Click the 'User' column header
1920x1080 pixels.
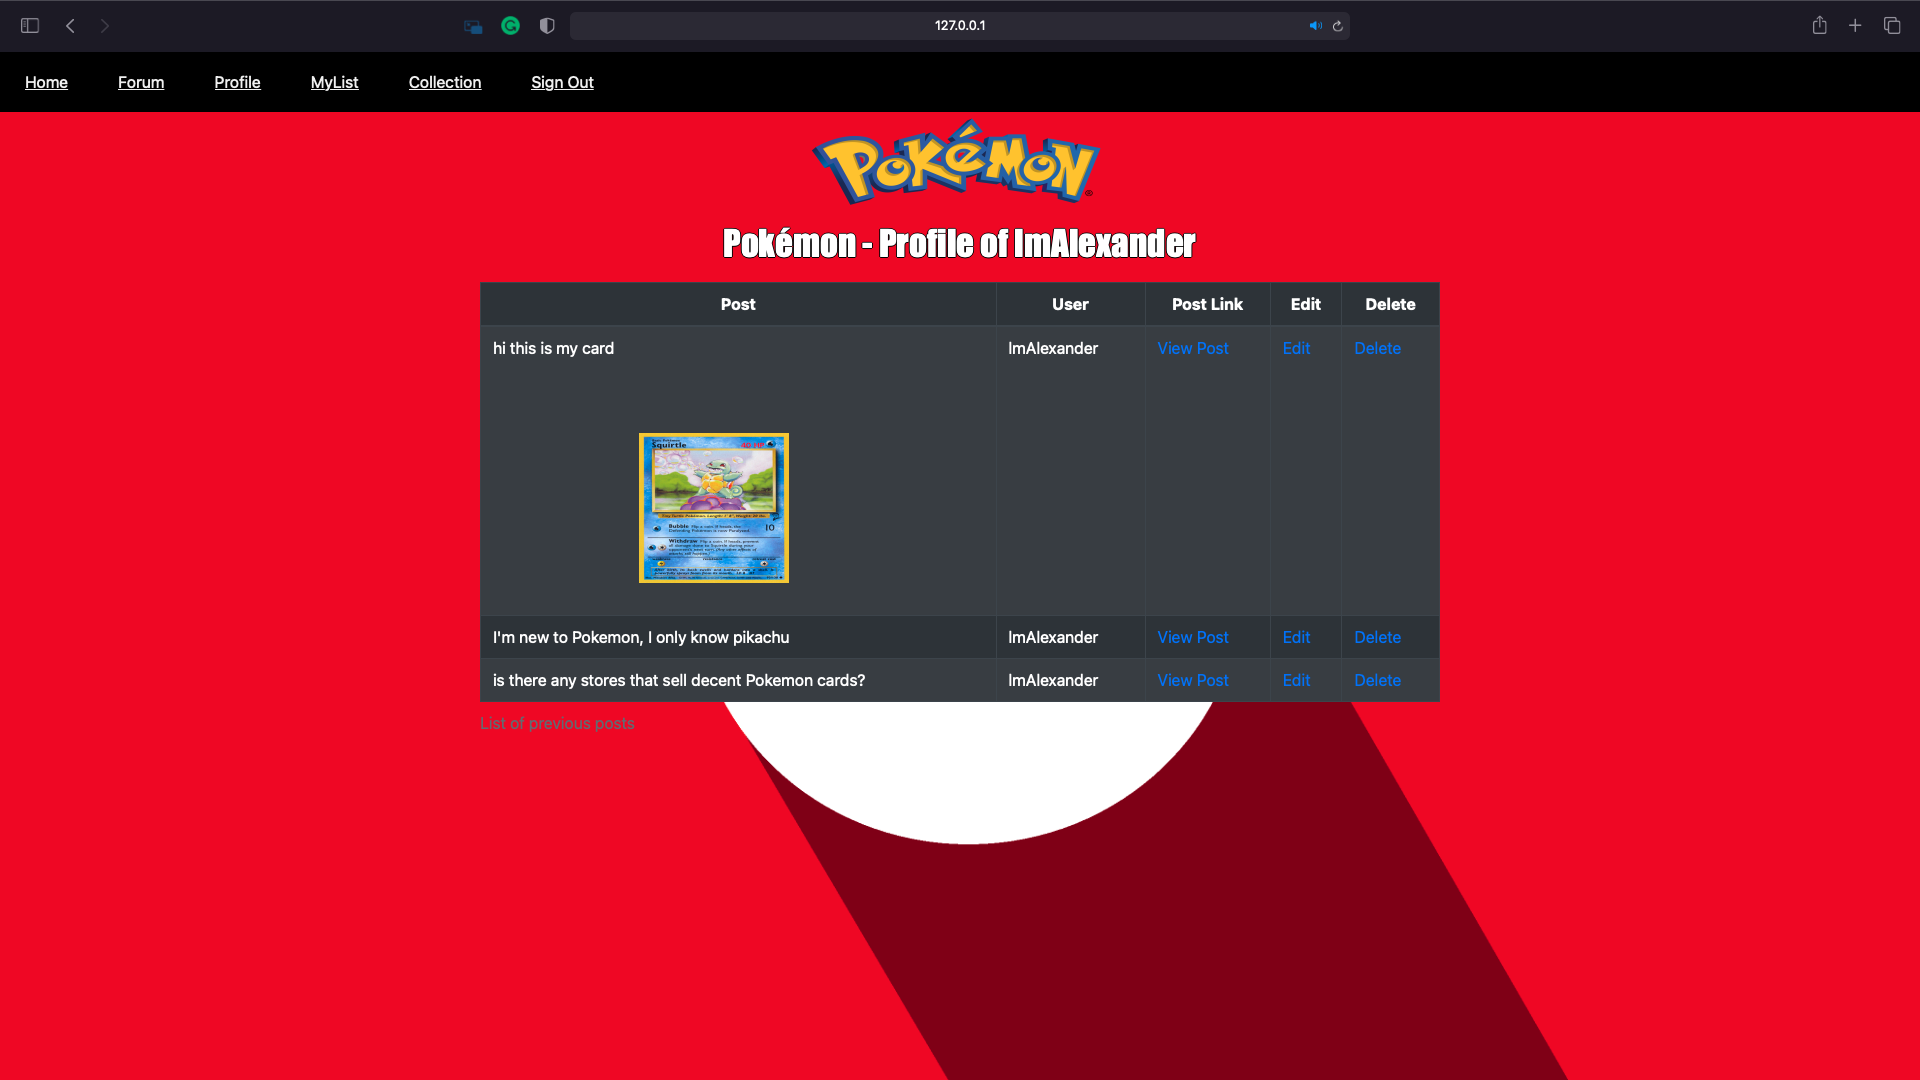(1070, 304)
